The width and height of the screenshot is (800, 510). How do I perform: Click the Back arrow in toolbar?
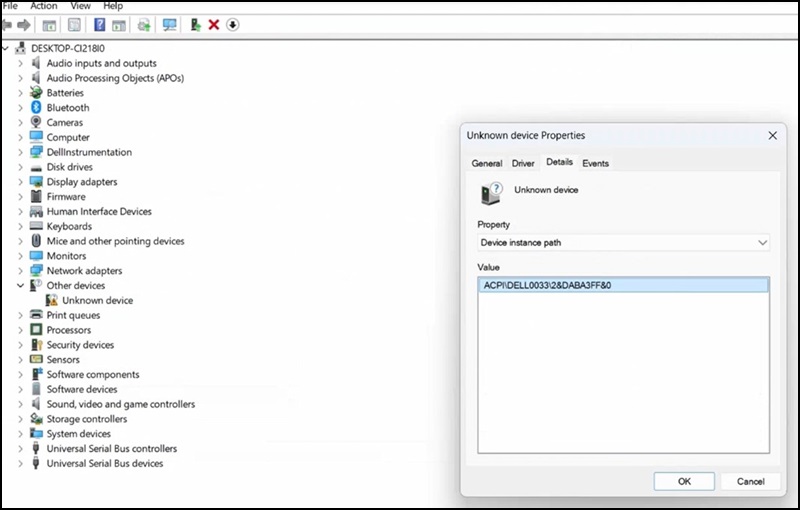(x=8, y=25)
